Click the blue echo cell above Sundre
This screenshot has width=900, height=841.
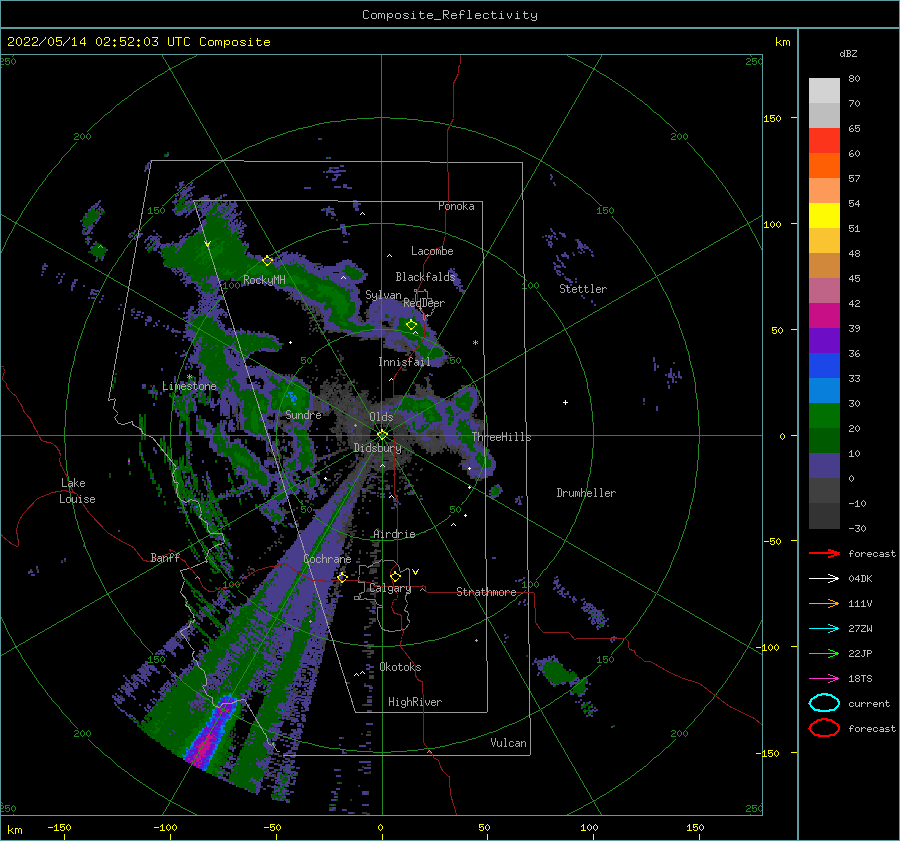[293, 397]
